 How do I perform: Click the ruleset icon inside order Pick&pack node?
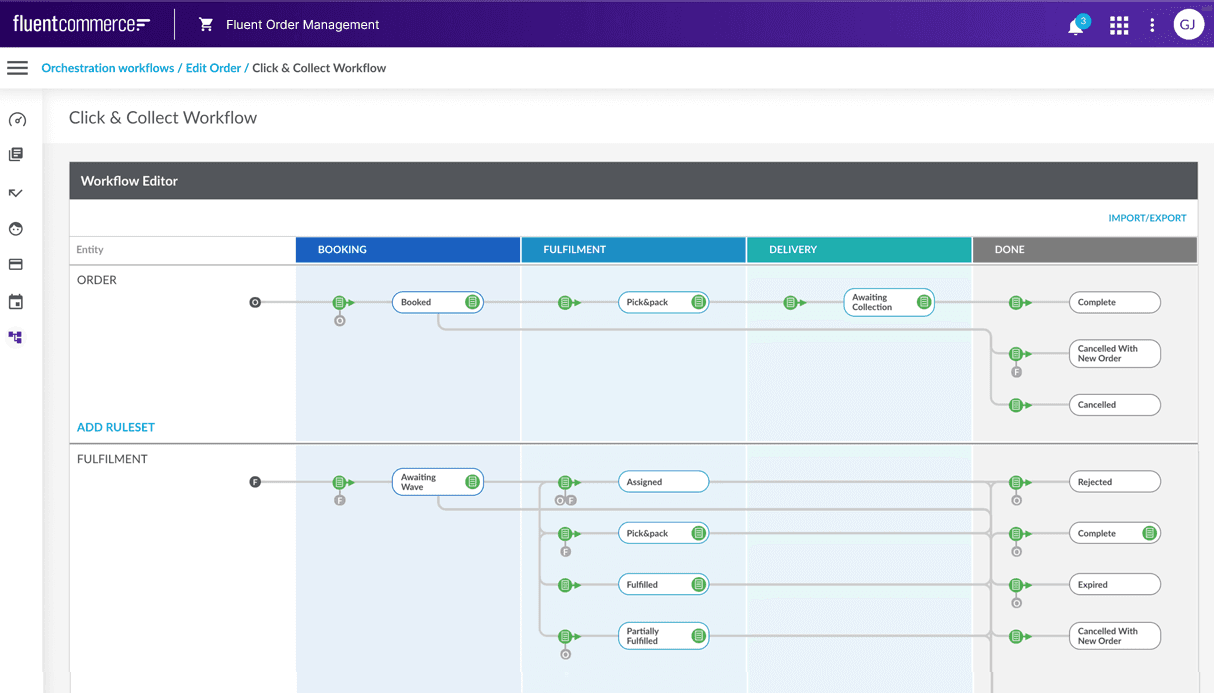coord(698,302)
